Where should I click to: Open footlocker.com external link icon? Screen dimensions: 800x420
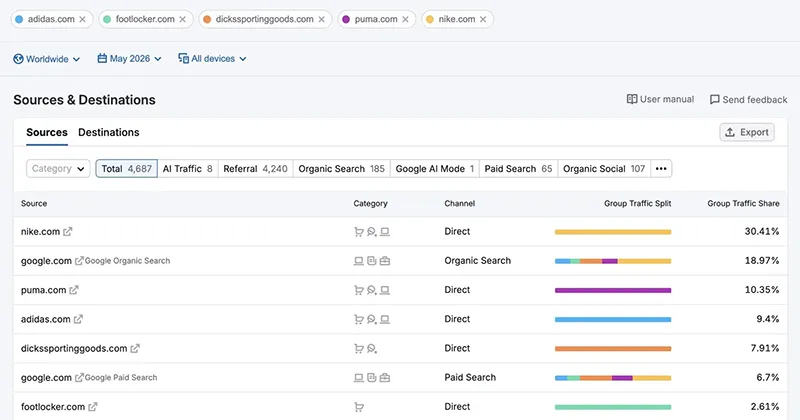92,407
